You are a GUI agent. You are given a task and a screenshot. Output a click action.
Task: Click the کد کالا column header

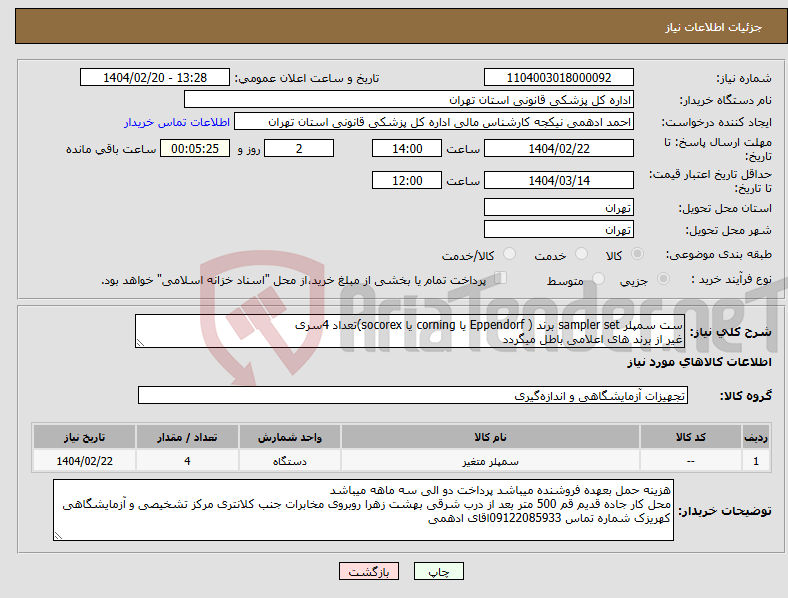click(x=691, y=437)
